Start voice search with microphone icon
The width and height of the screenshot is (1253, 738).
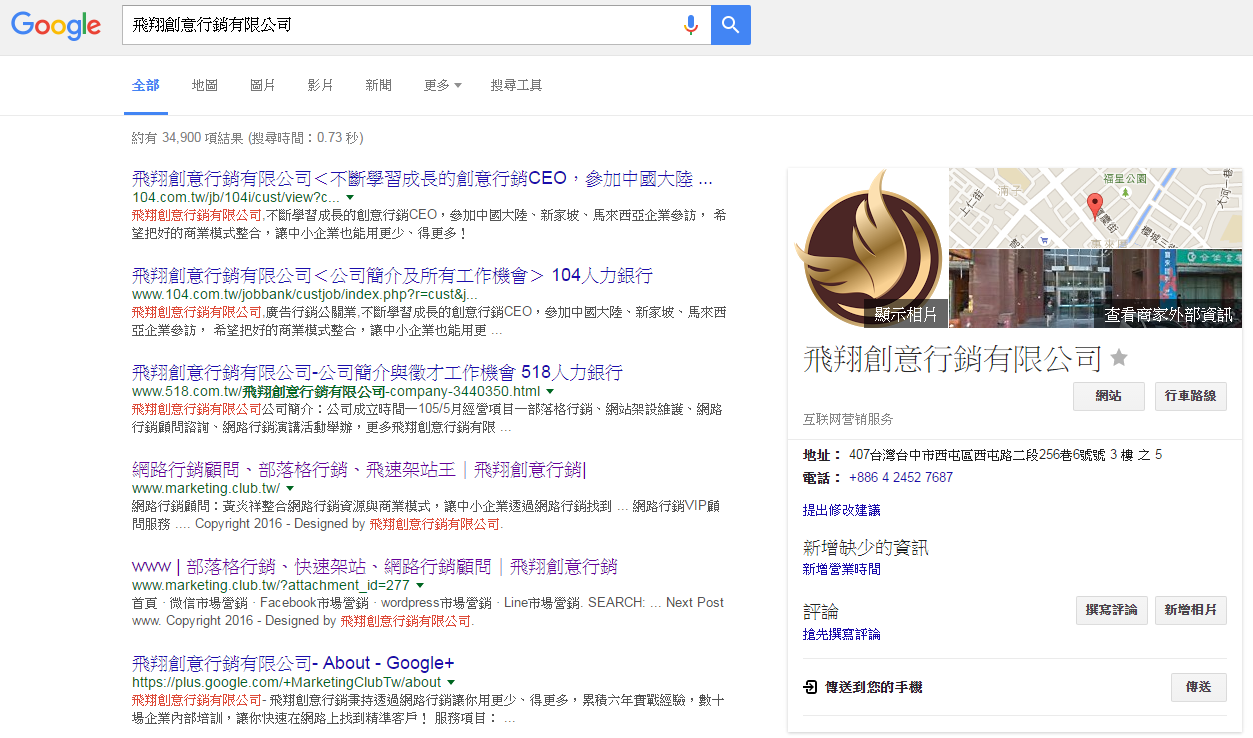coord(690,25)
